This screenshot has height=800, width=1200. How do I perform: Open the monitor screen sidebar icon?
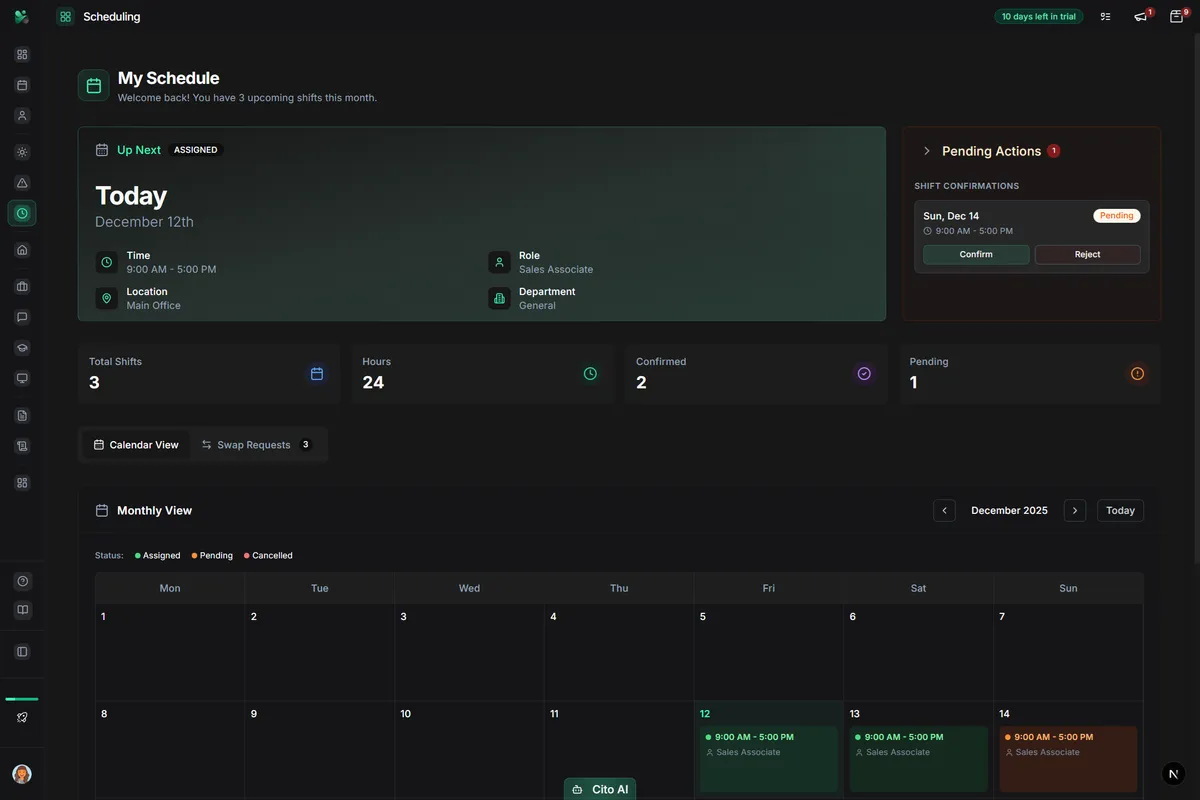point(22,378)
